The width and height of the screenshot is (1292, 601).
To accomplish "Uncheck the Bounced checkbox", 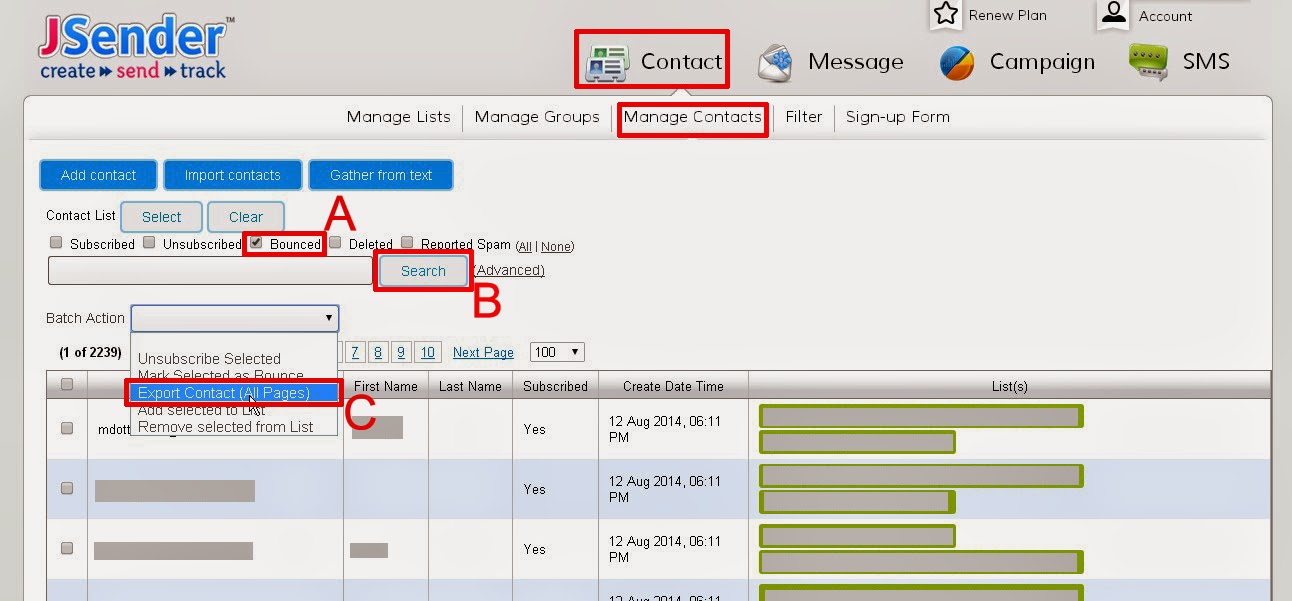I will pyautogui.click(x=256, y=242).
